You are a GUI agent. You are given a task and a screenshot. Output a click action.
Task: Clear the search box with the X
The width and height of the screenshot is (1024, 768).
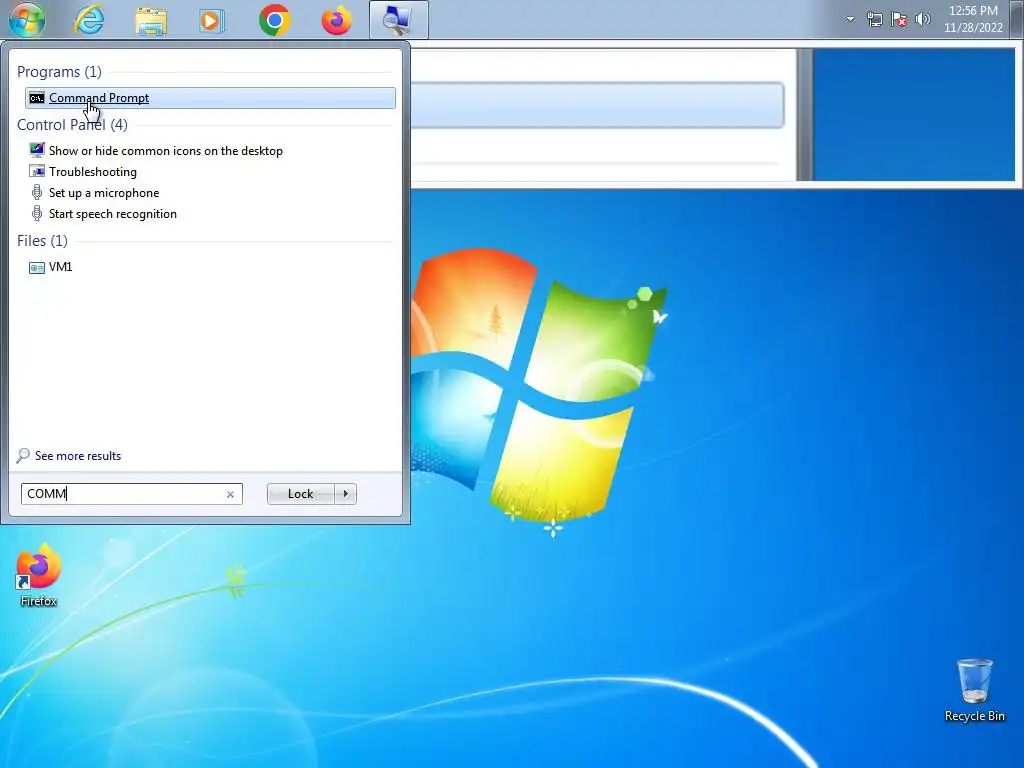tap(231, 494)
